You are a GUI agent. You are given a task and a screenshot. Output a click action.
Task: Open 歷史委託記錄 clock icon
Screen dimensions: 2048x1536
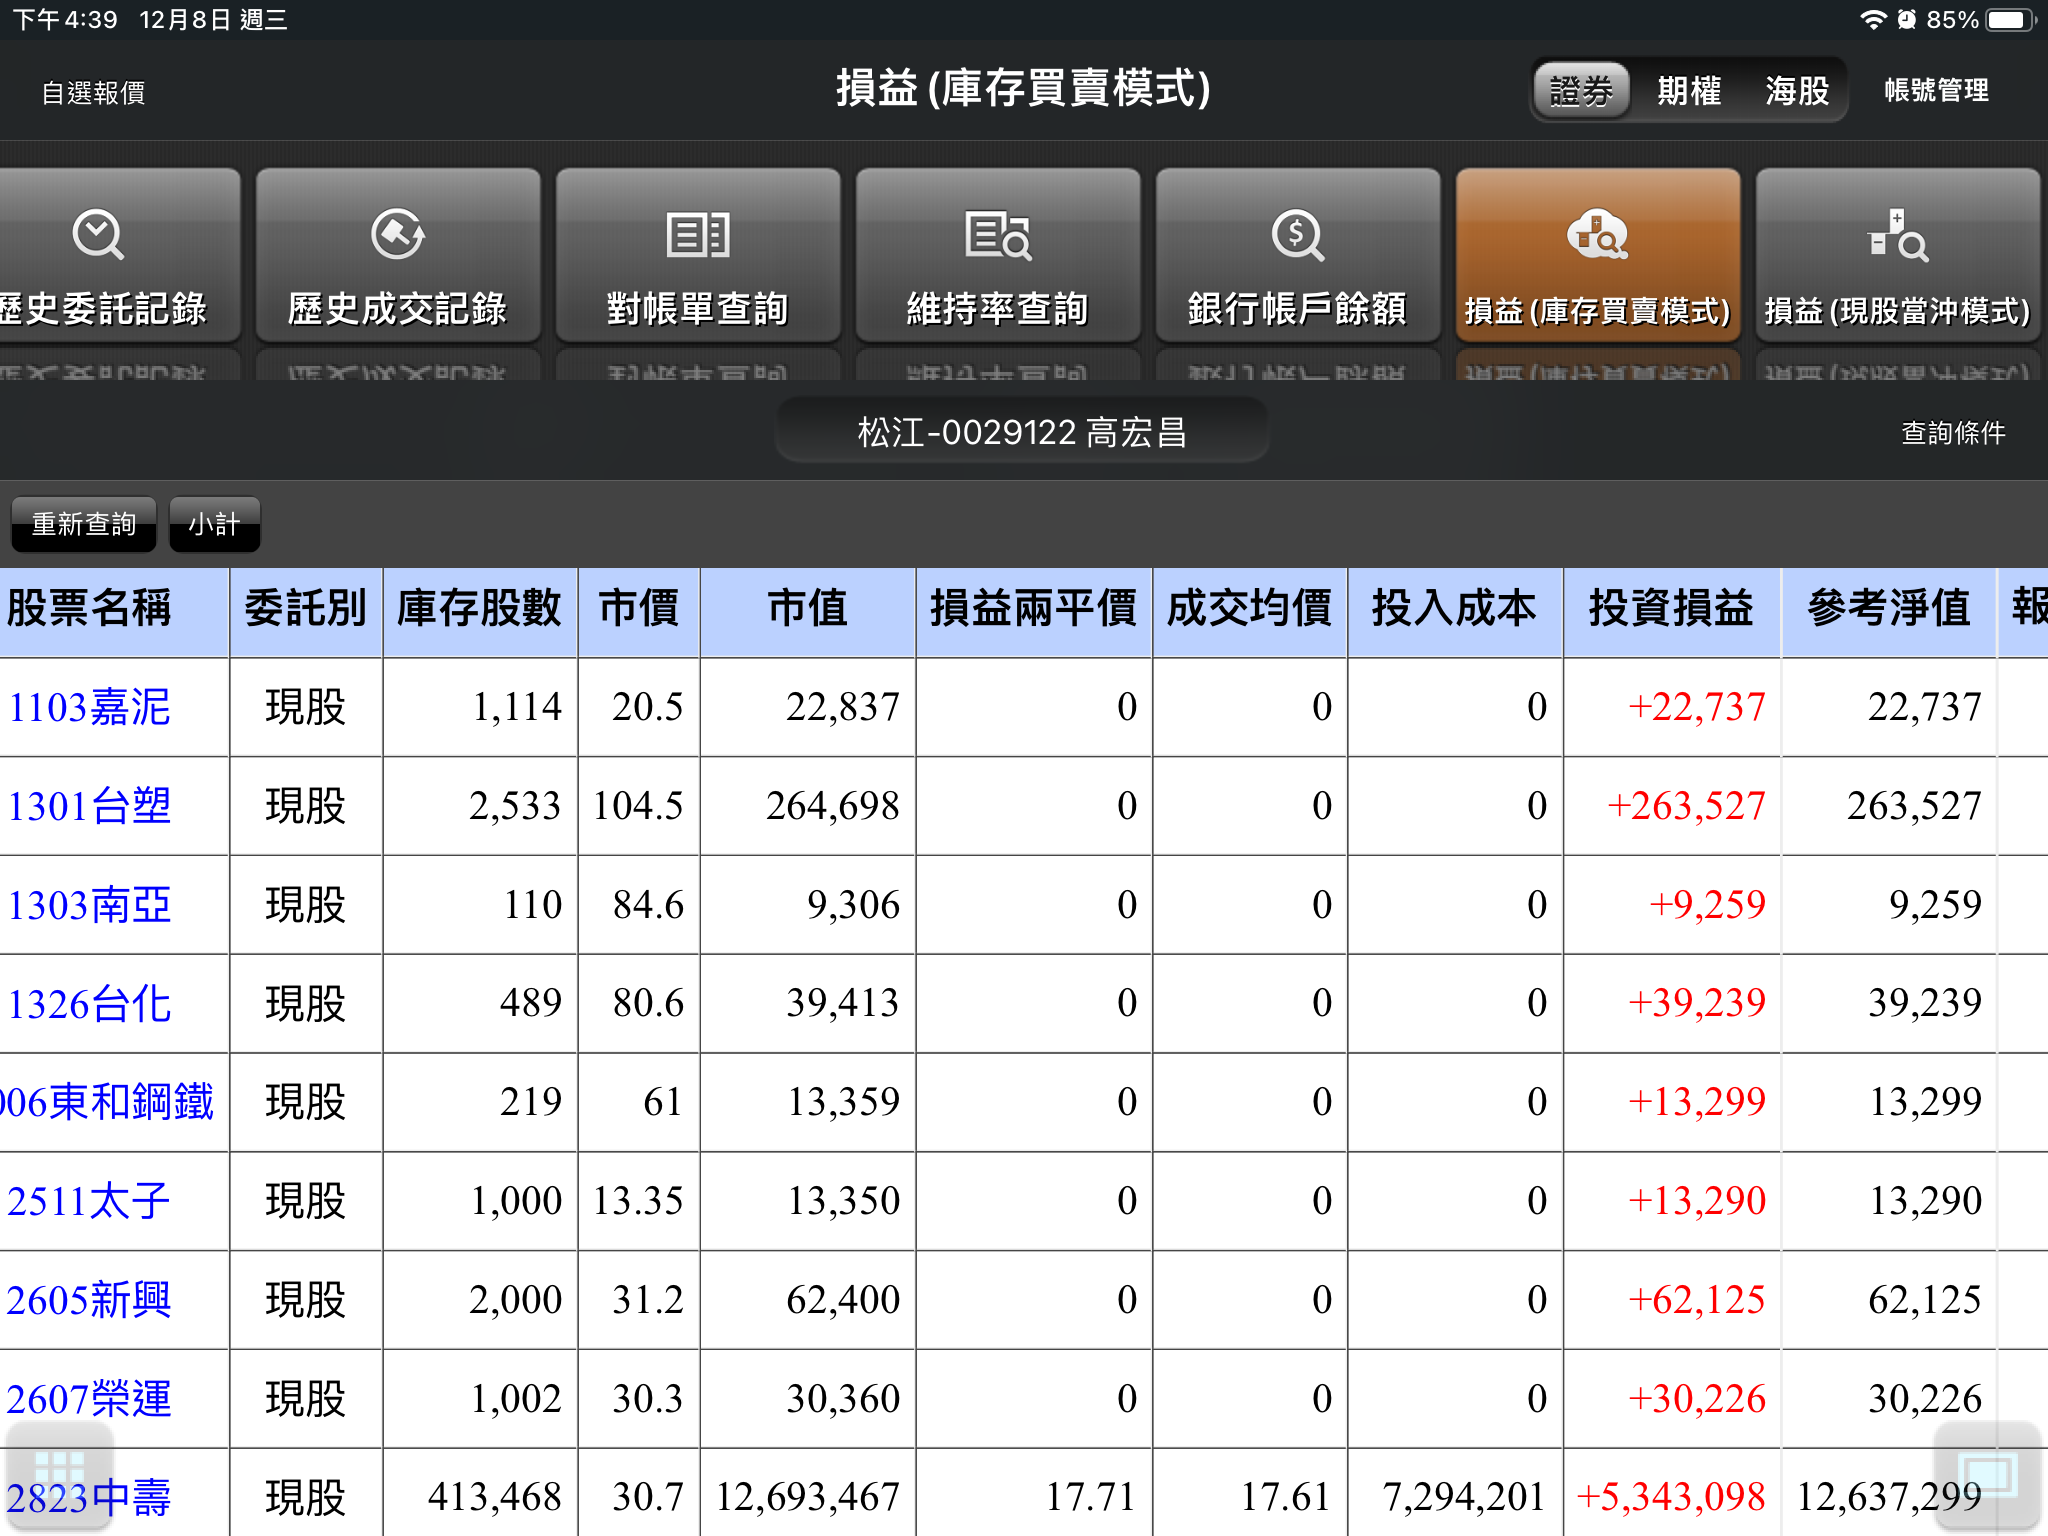(98, 235)
